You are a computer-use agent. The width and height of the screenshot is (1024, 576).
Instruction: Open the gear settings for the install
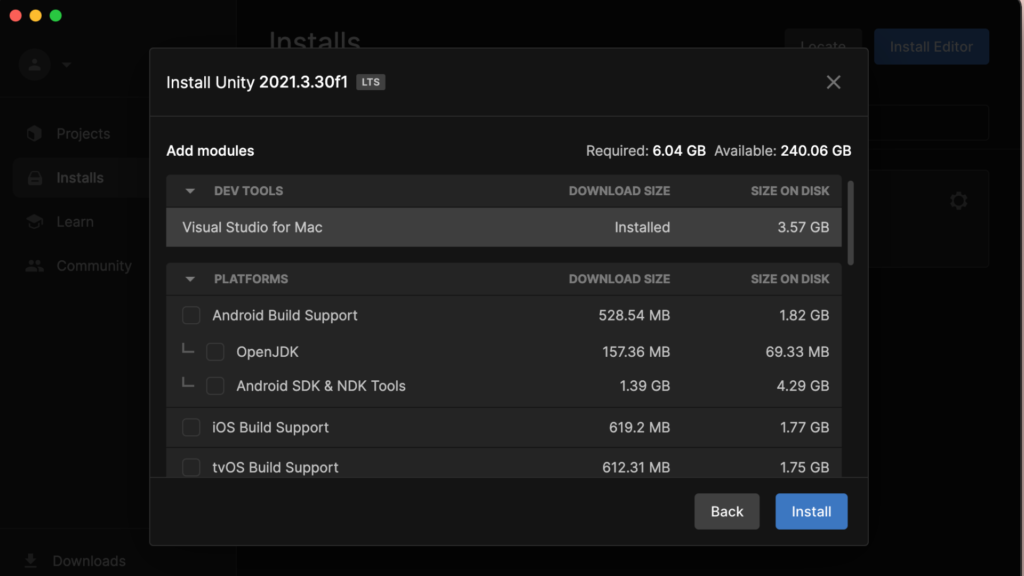[x=958, y=200]
